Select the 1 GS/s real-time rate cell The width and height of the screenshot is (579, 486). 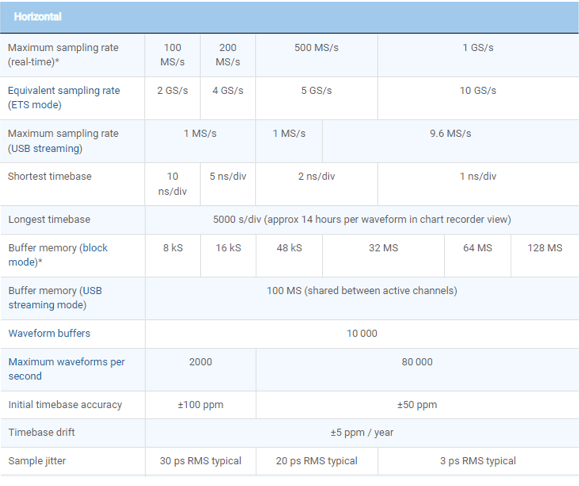pos(478,55)
